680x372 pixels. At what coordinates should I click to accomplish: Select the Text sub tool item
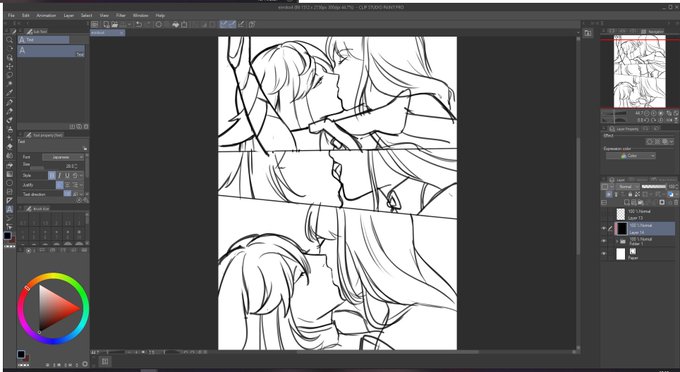(51, 51)
